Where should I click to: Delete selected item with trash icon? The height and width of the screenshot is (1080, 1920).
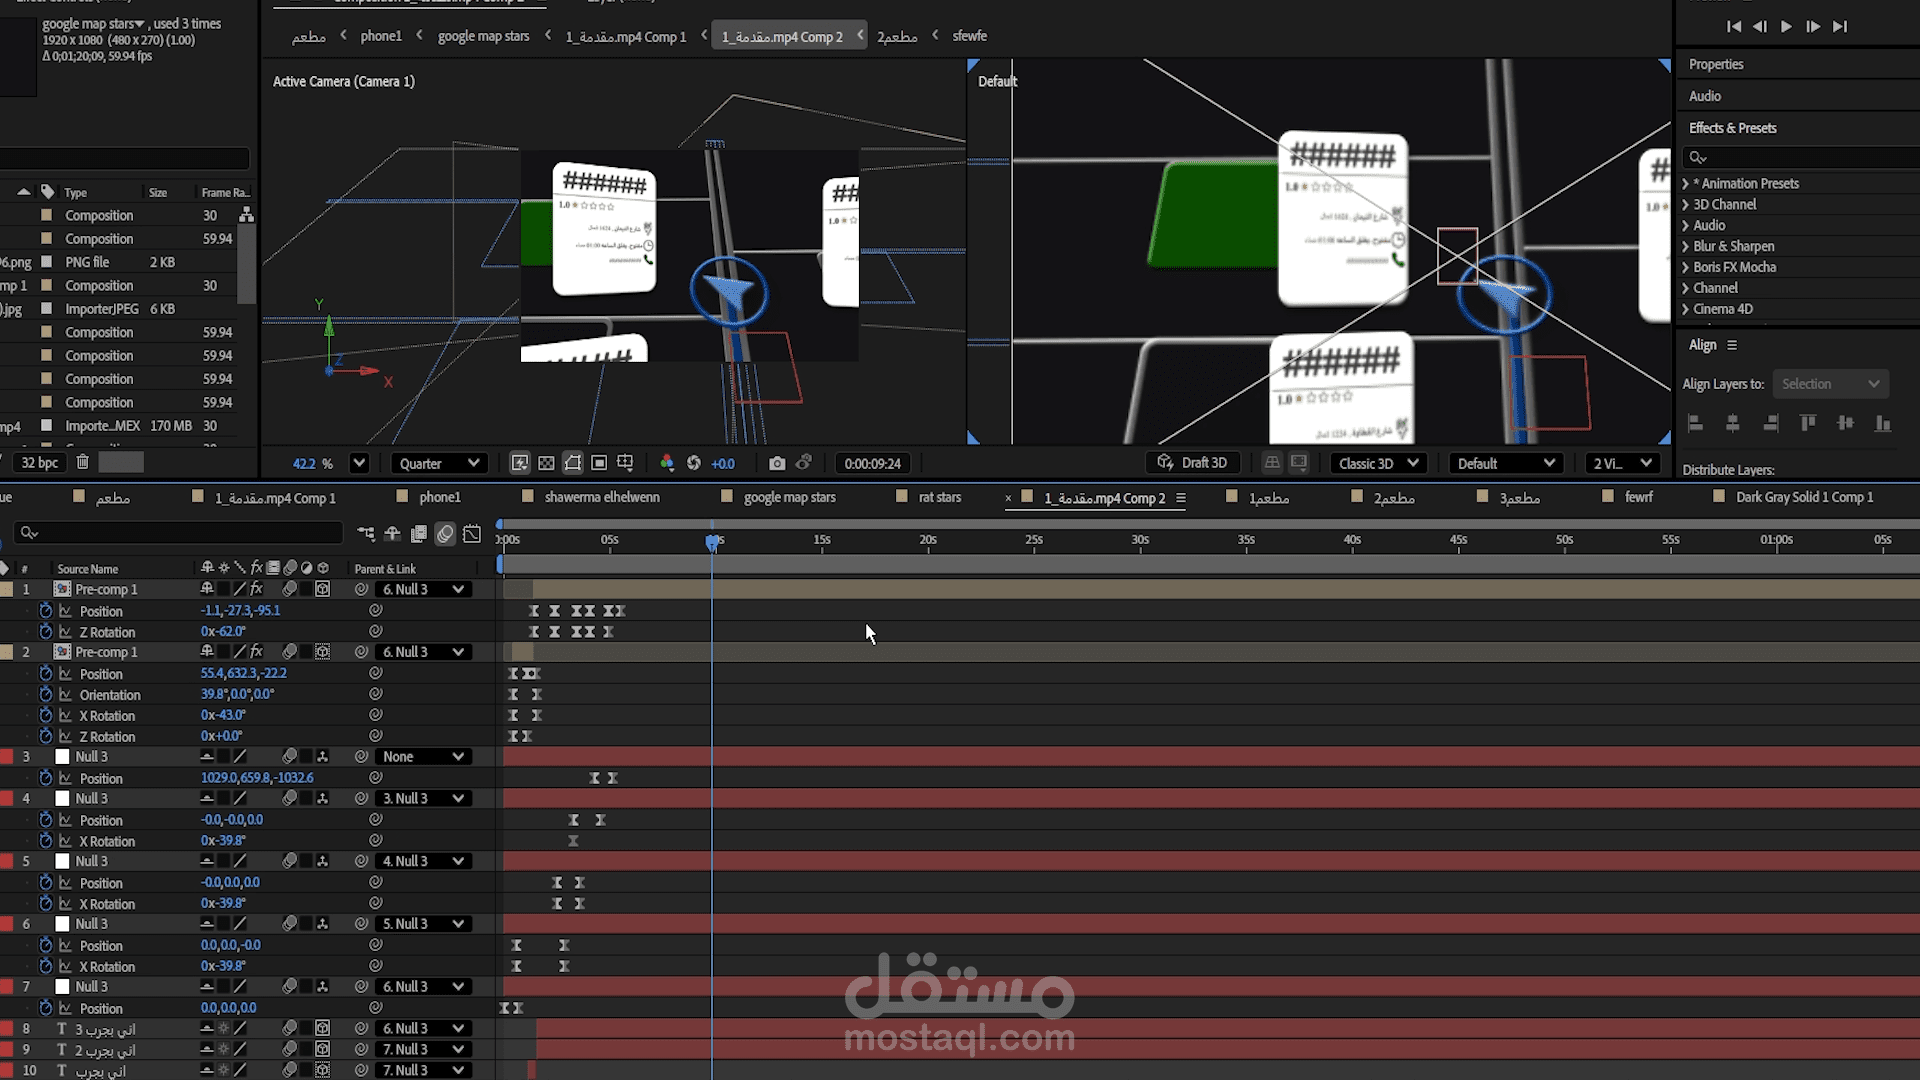point(83,462)
